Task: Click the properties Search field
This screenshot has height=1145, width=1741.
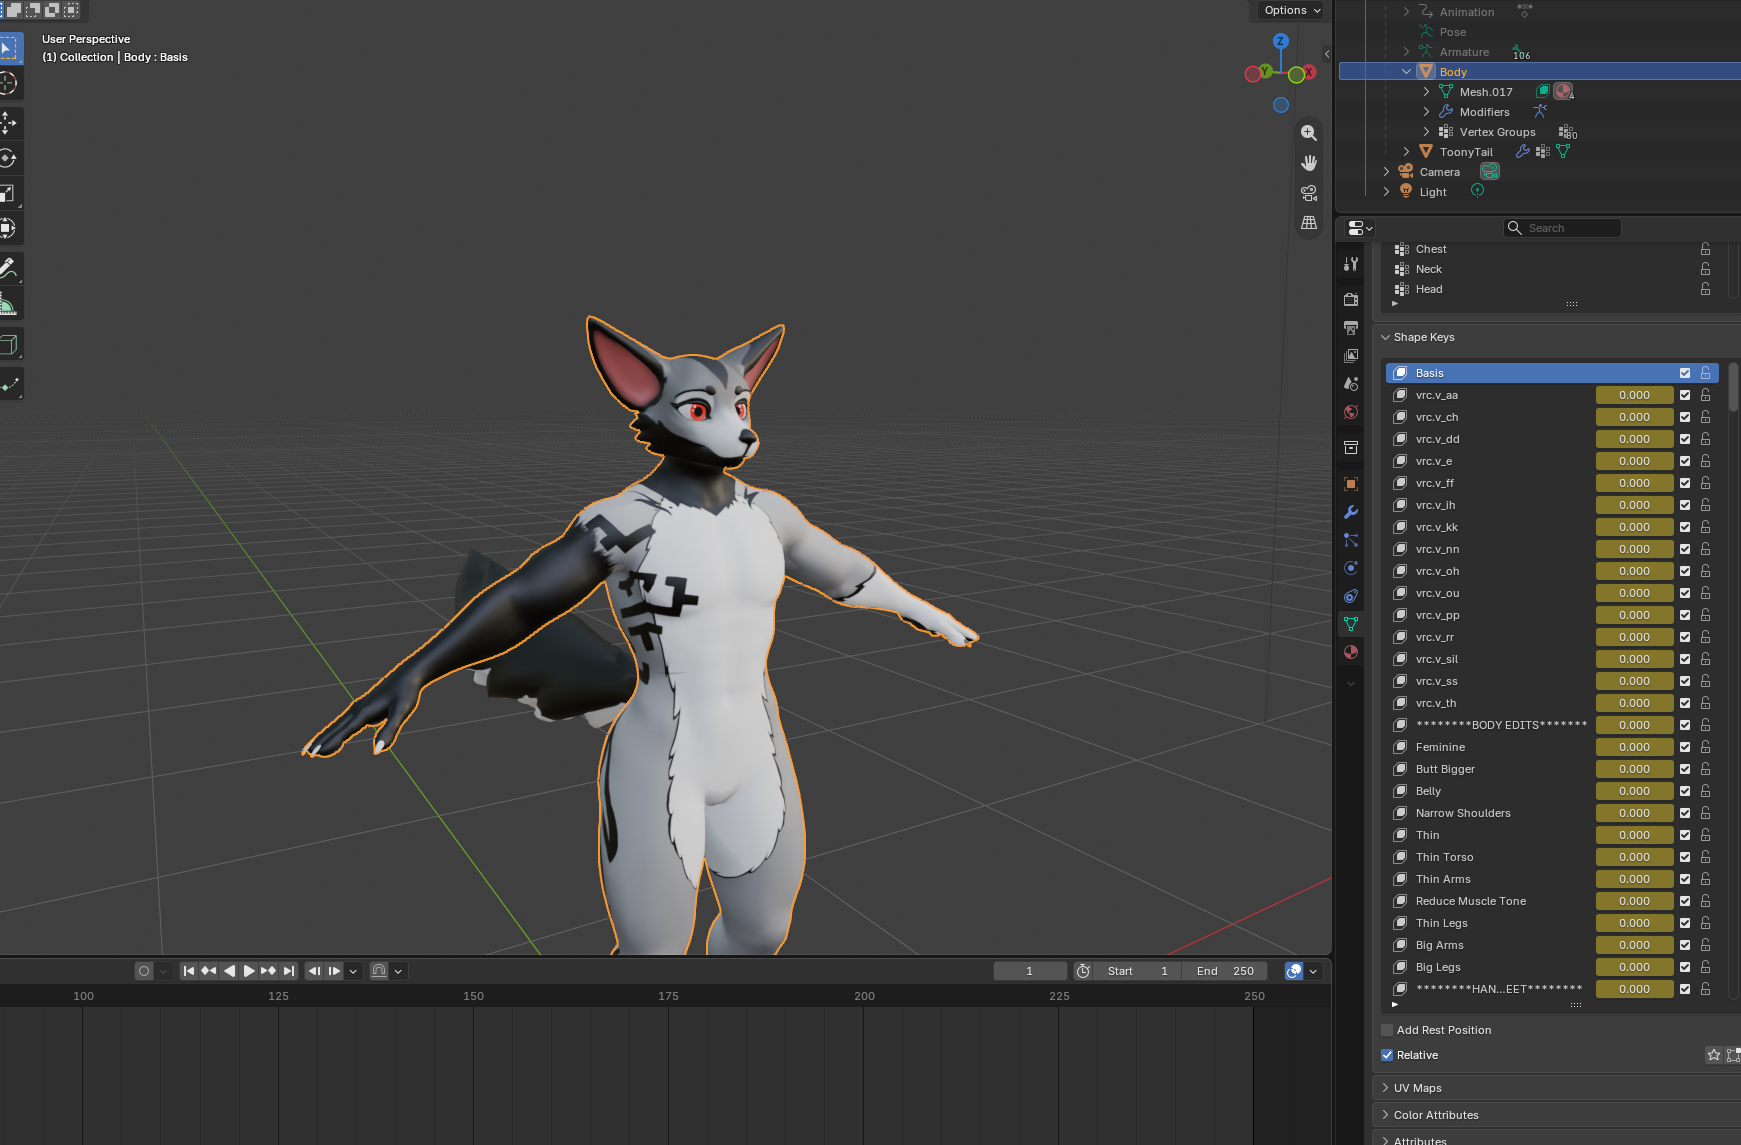Action: [x=1562, y=228]
